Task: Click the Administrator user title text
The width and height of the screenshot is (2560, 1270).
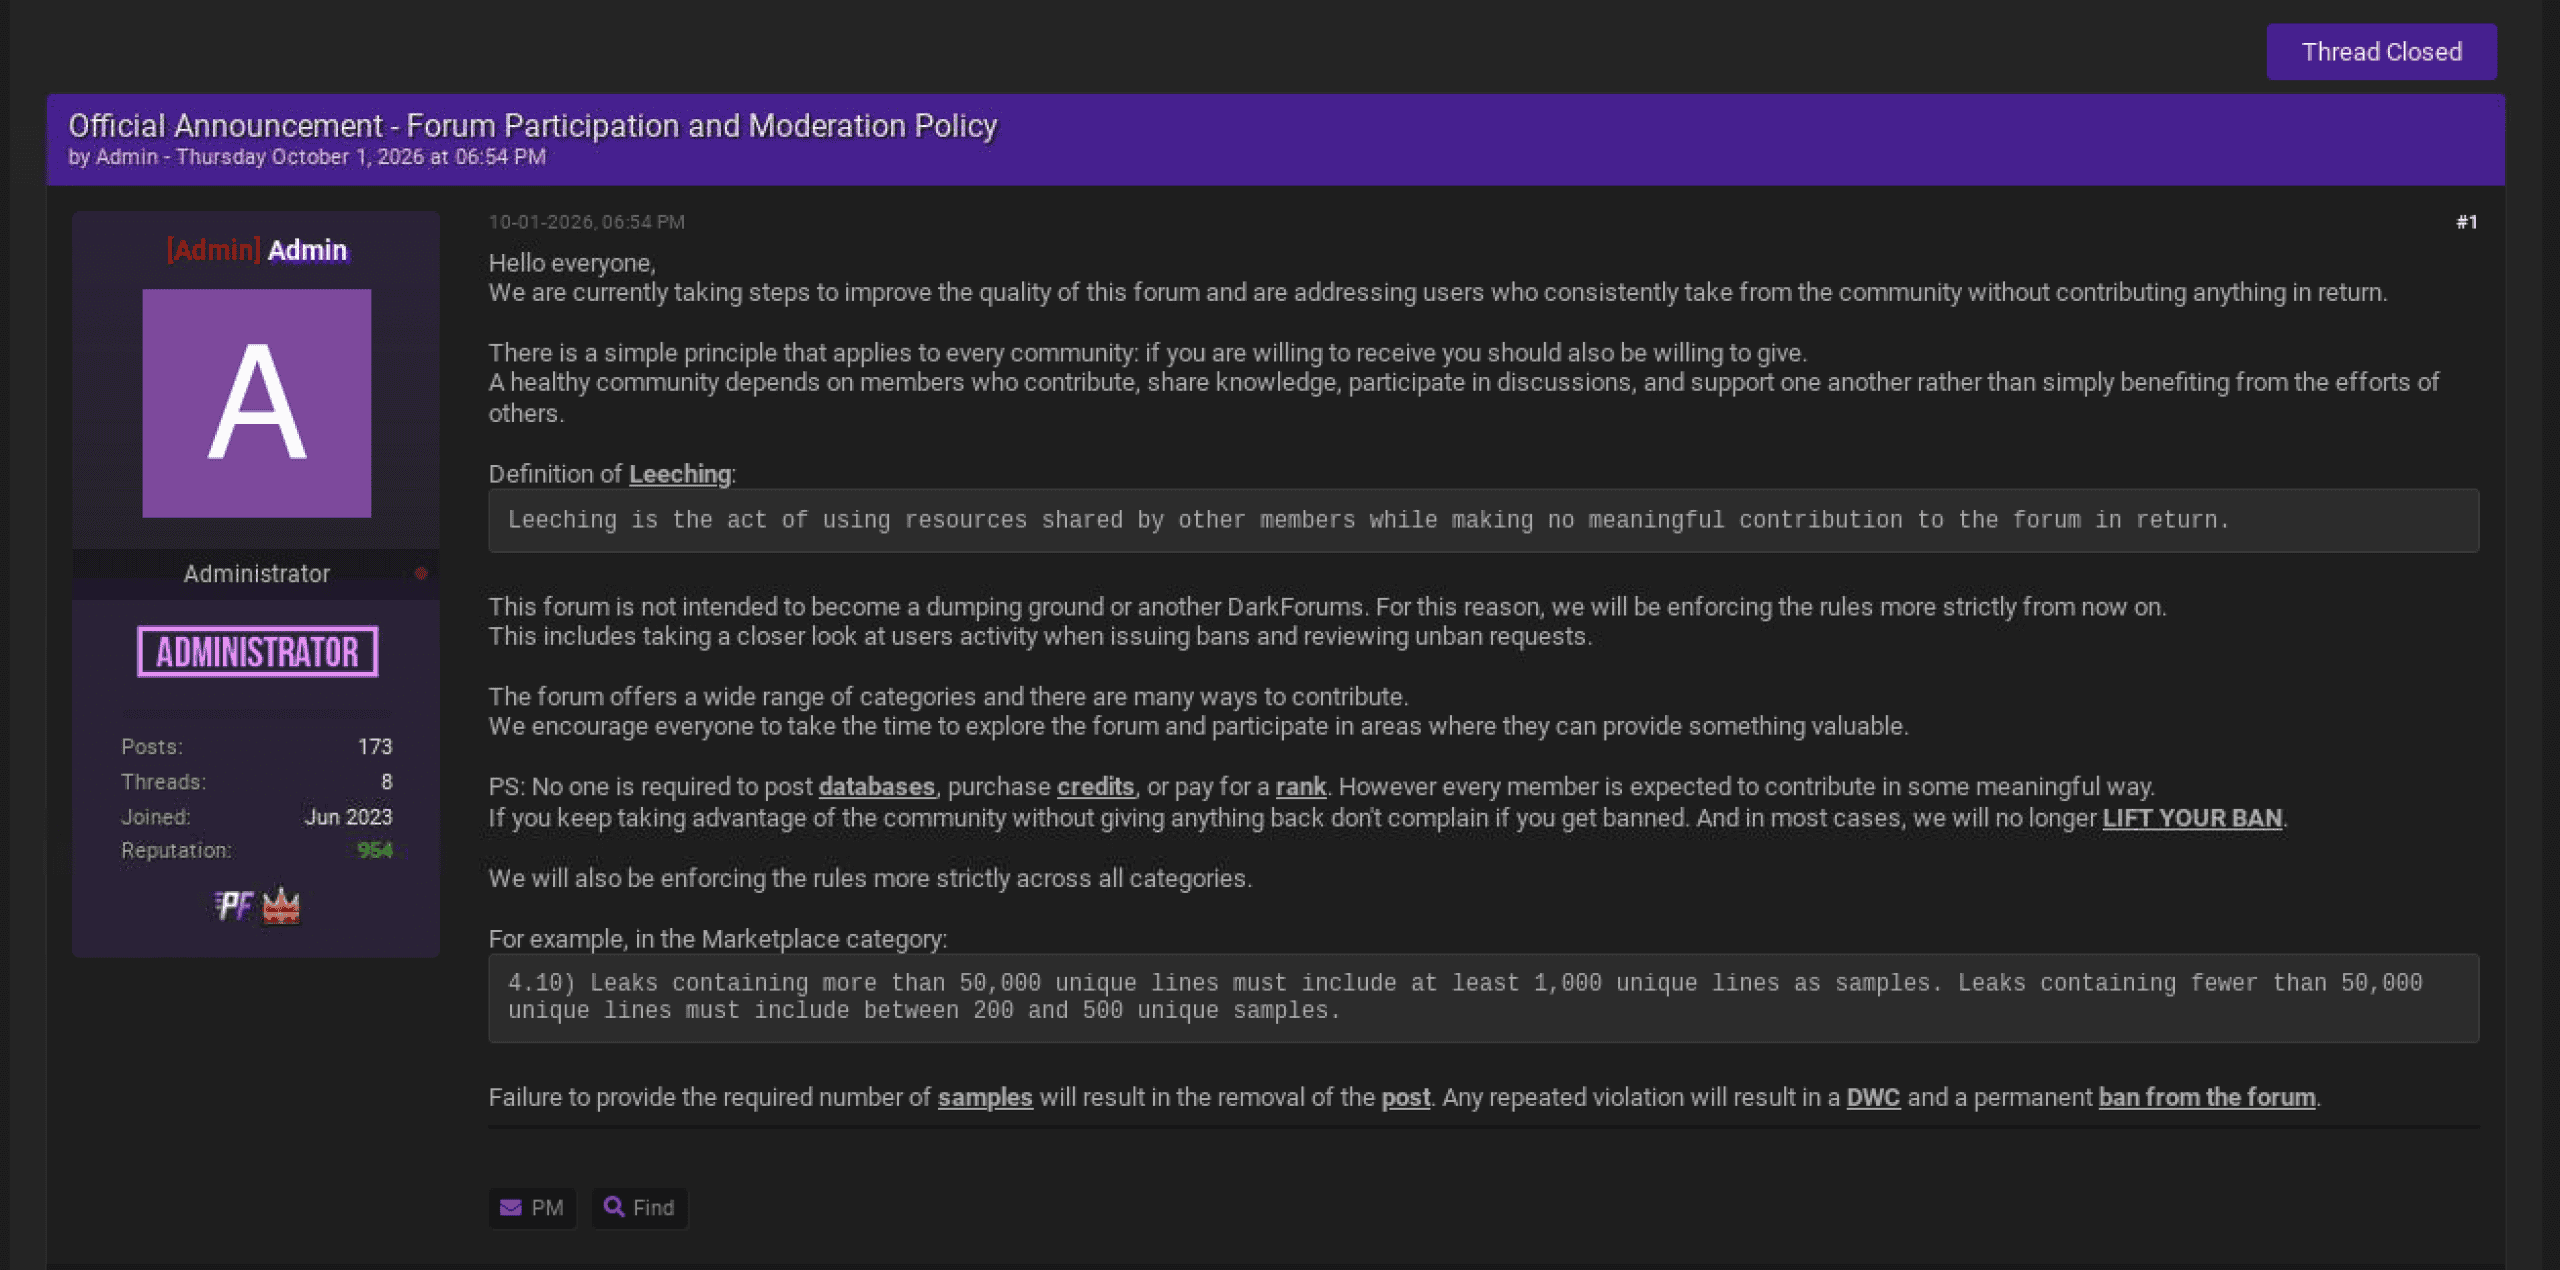Action: coord(257,573)
